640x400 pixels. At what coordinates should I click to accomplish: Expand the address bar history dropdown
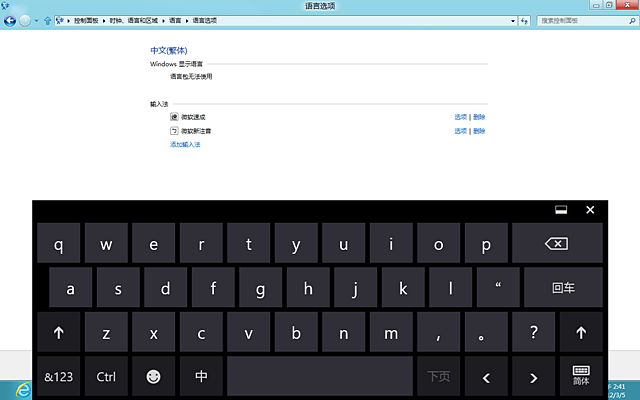tap(513, 21)
